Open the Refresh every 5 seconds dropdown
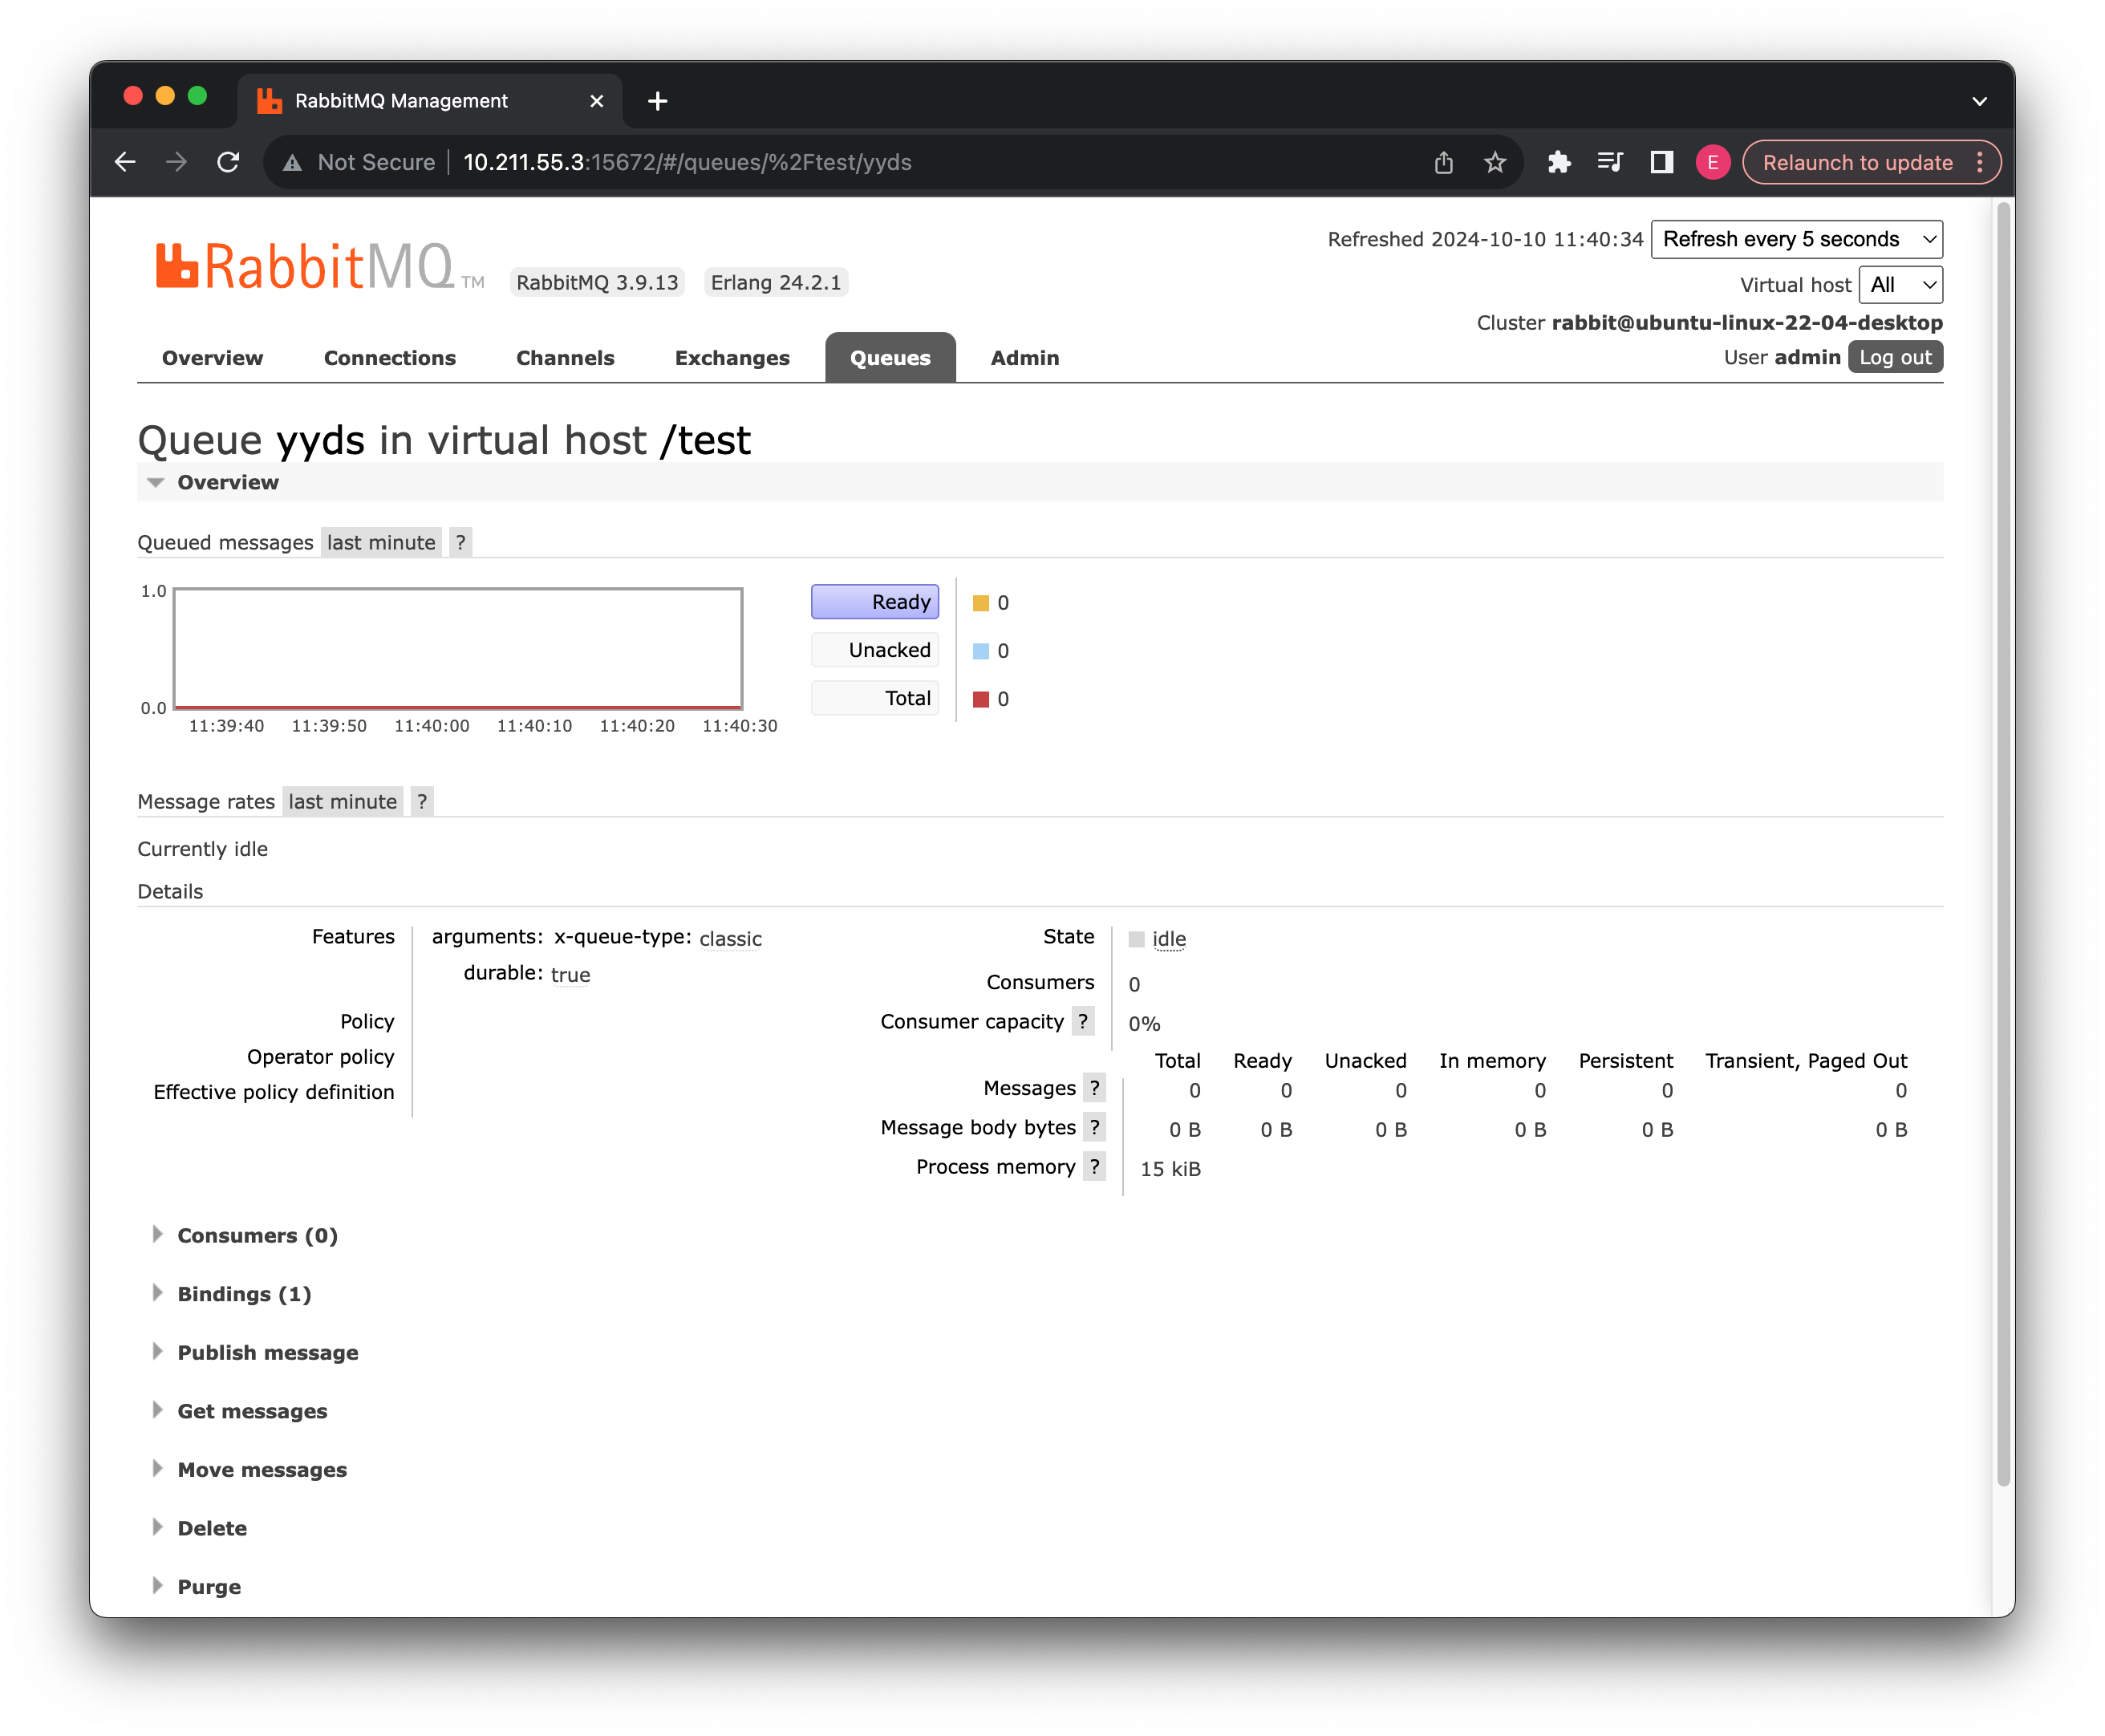Image resolution: width=2105 pixels, height=1736 pixels. [1796, 239]
